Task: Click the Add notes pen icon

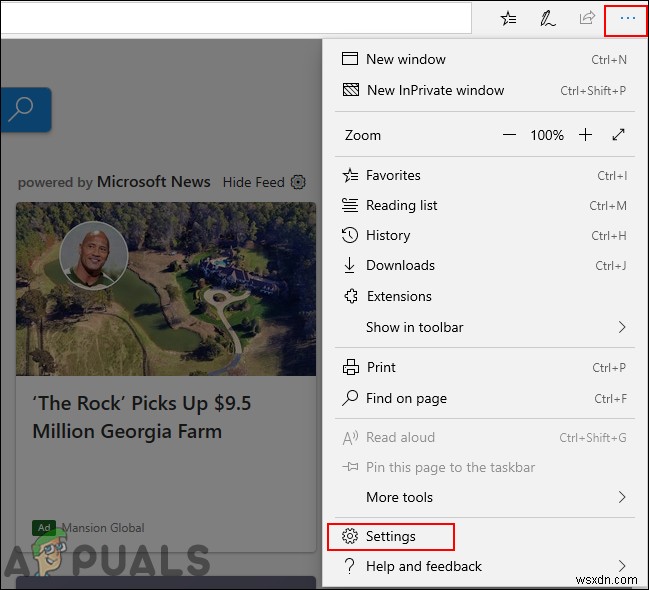Action: point(548,19)
